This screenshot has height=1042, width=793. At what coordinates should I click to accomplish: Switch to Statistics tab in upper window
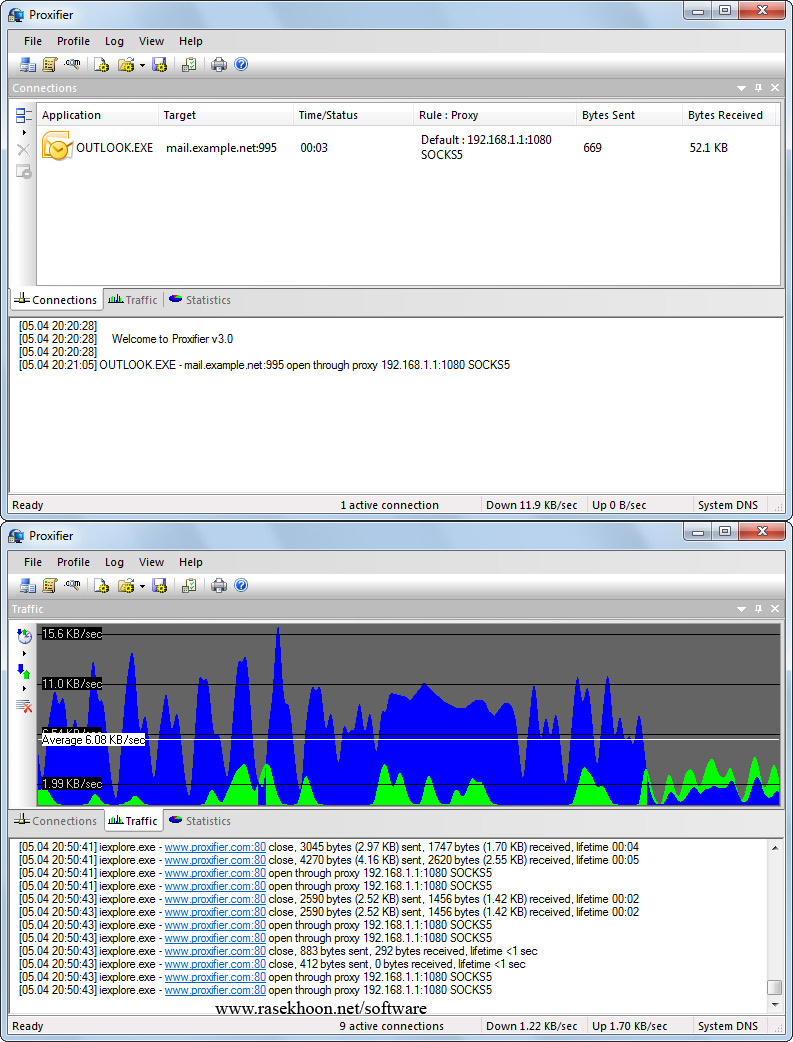click(200, 300)
